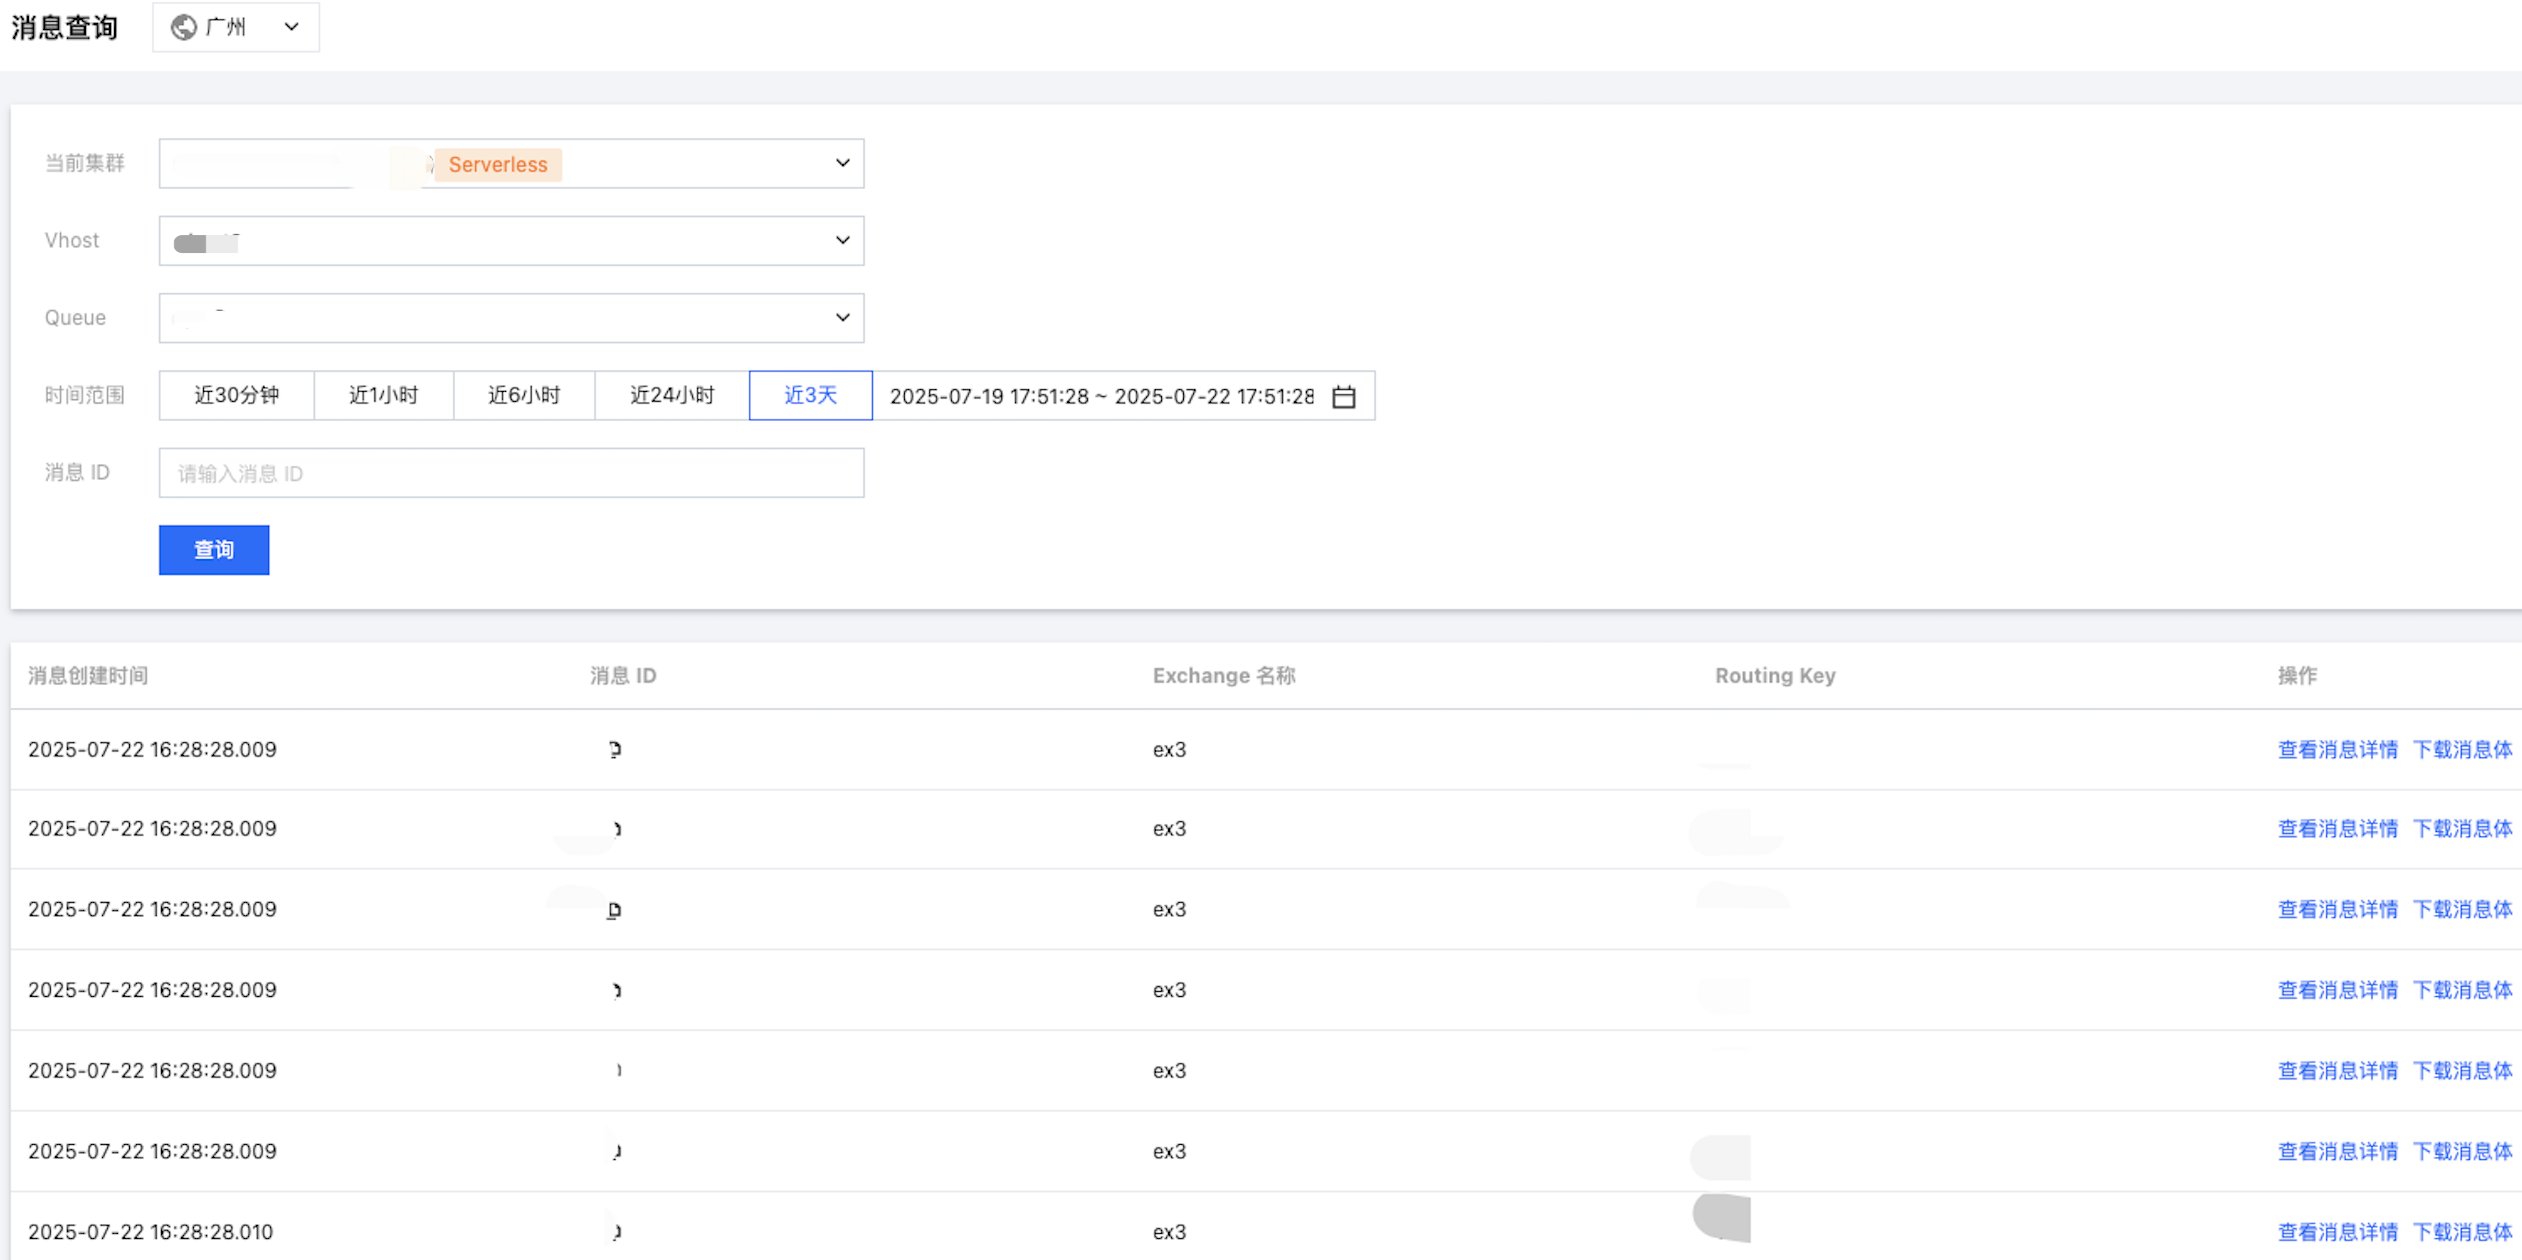Open the Queue selection dropdown
Viewport: 2522px width, 1260px height.
[842, 317]
